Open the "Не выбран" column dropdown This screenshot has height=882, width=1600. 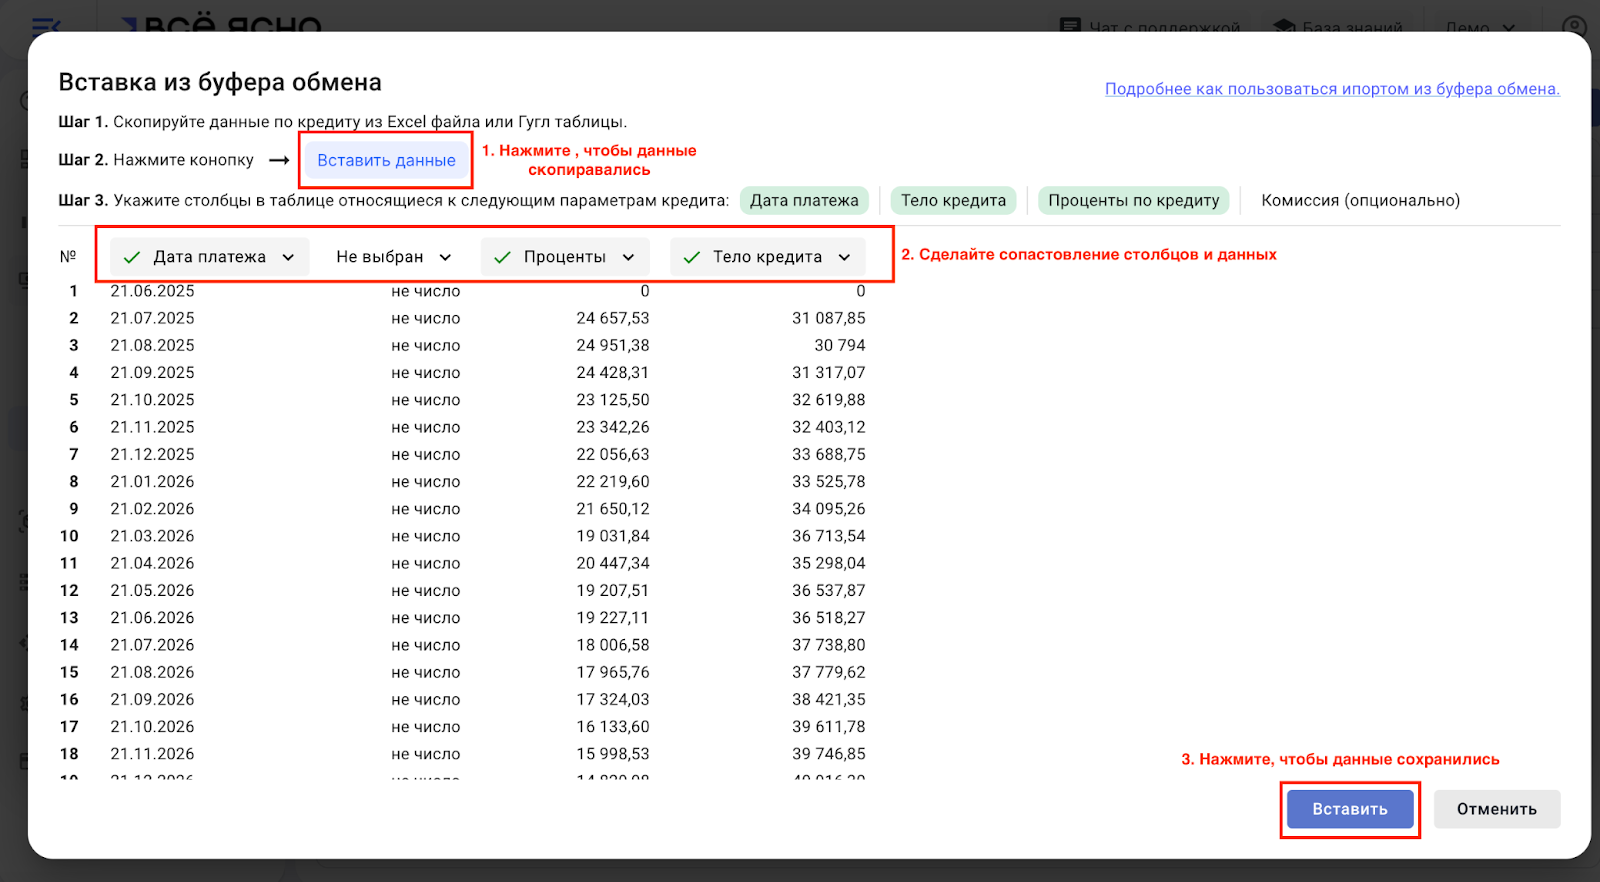(x=393, y=257)
